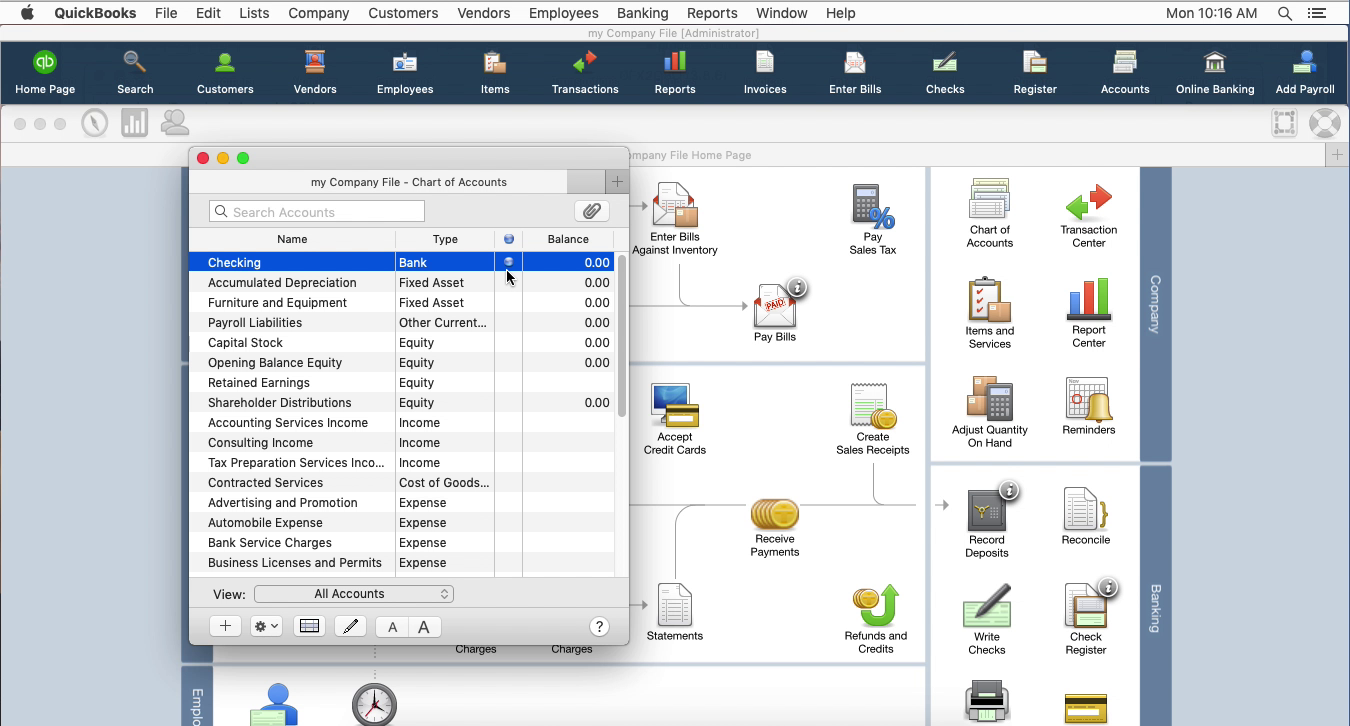The width and height of the screenshot is (1350, 726).
Task: Open the Accounts toolbar icon
Action: [1125, 72]
